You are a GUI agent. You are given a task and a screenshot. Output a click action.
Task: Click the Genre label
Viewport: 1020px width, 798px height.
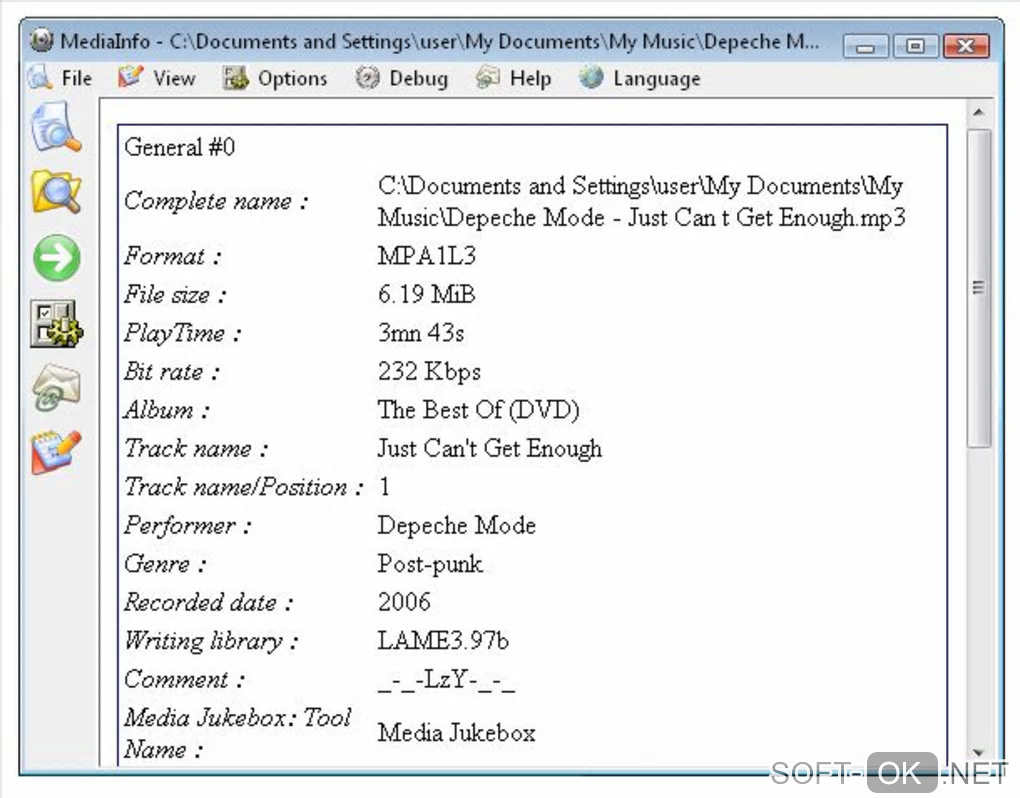pos(165,564)
